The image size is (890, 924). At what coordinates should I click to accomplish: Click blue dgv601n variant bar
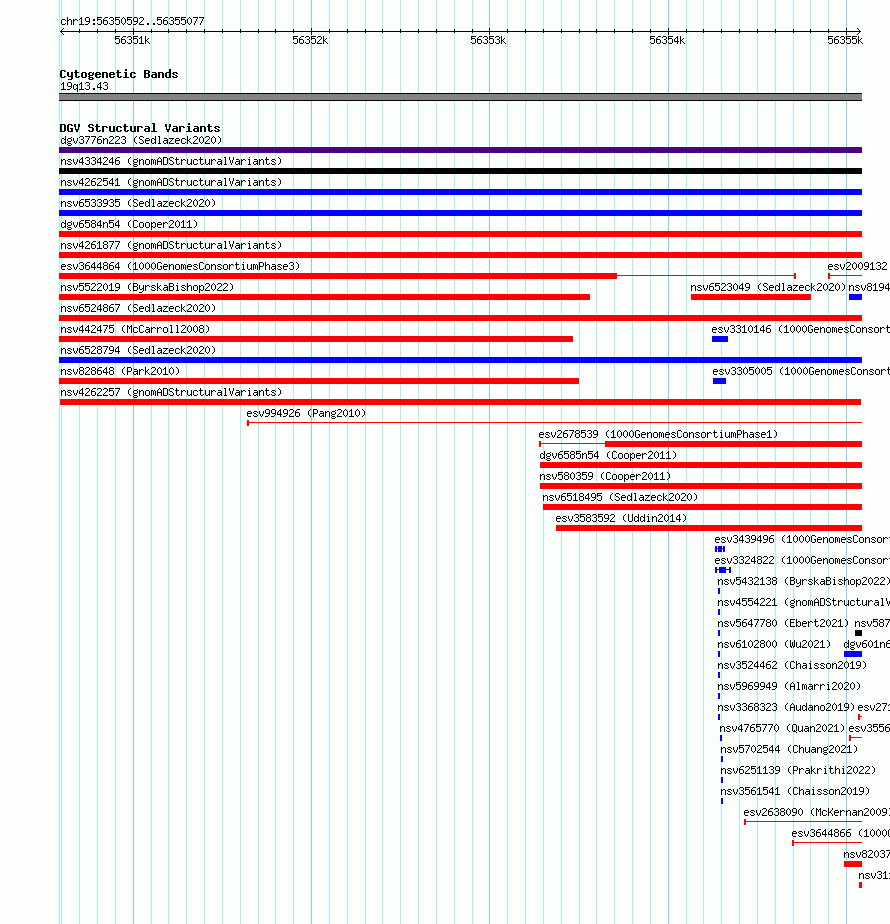[853, 654]
